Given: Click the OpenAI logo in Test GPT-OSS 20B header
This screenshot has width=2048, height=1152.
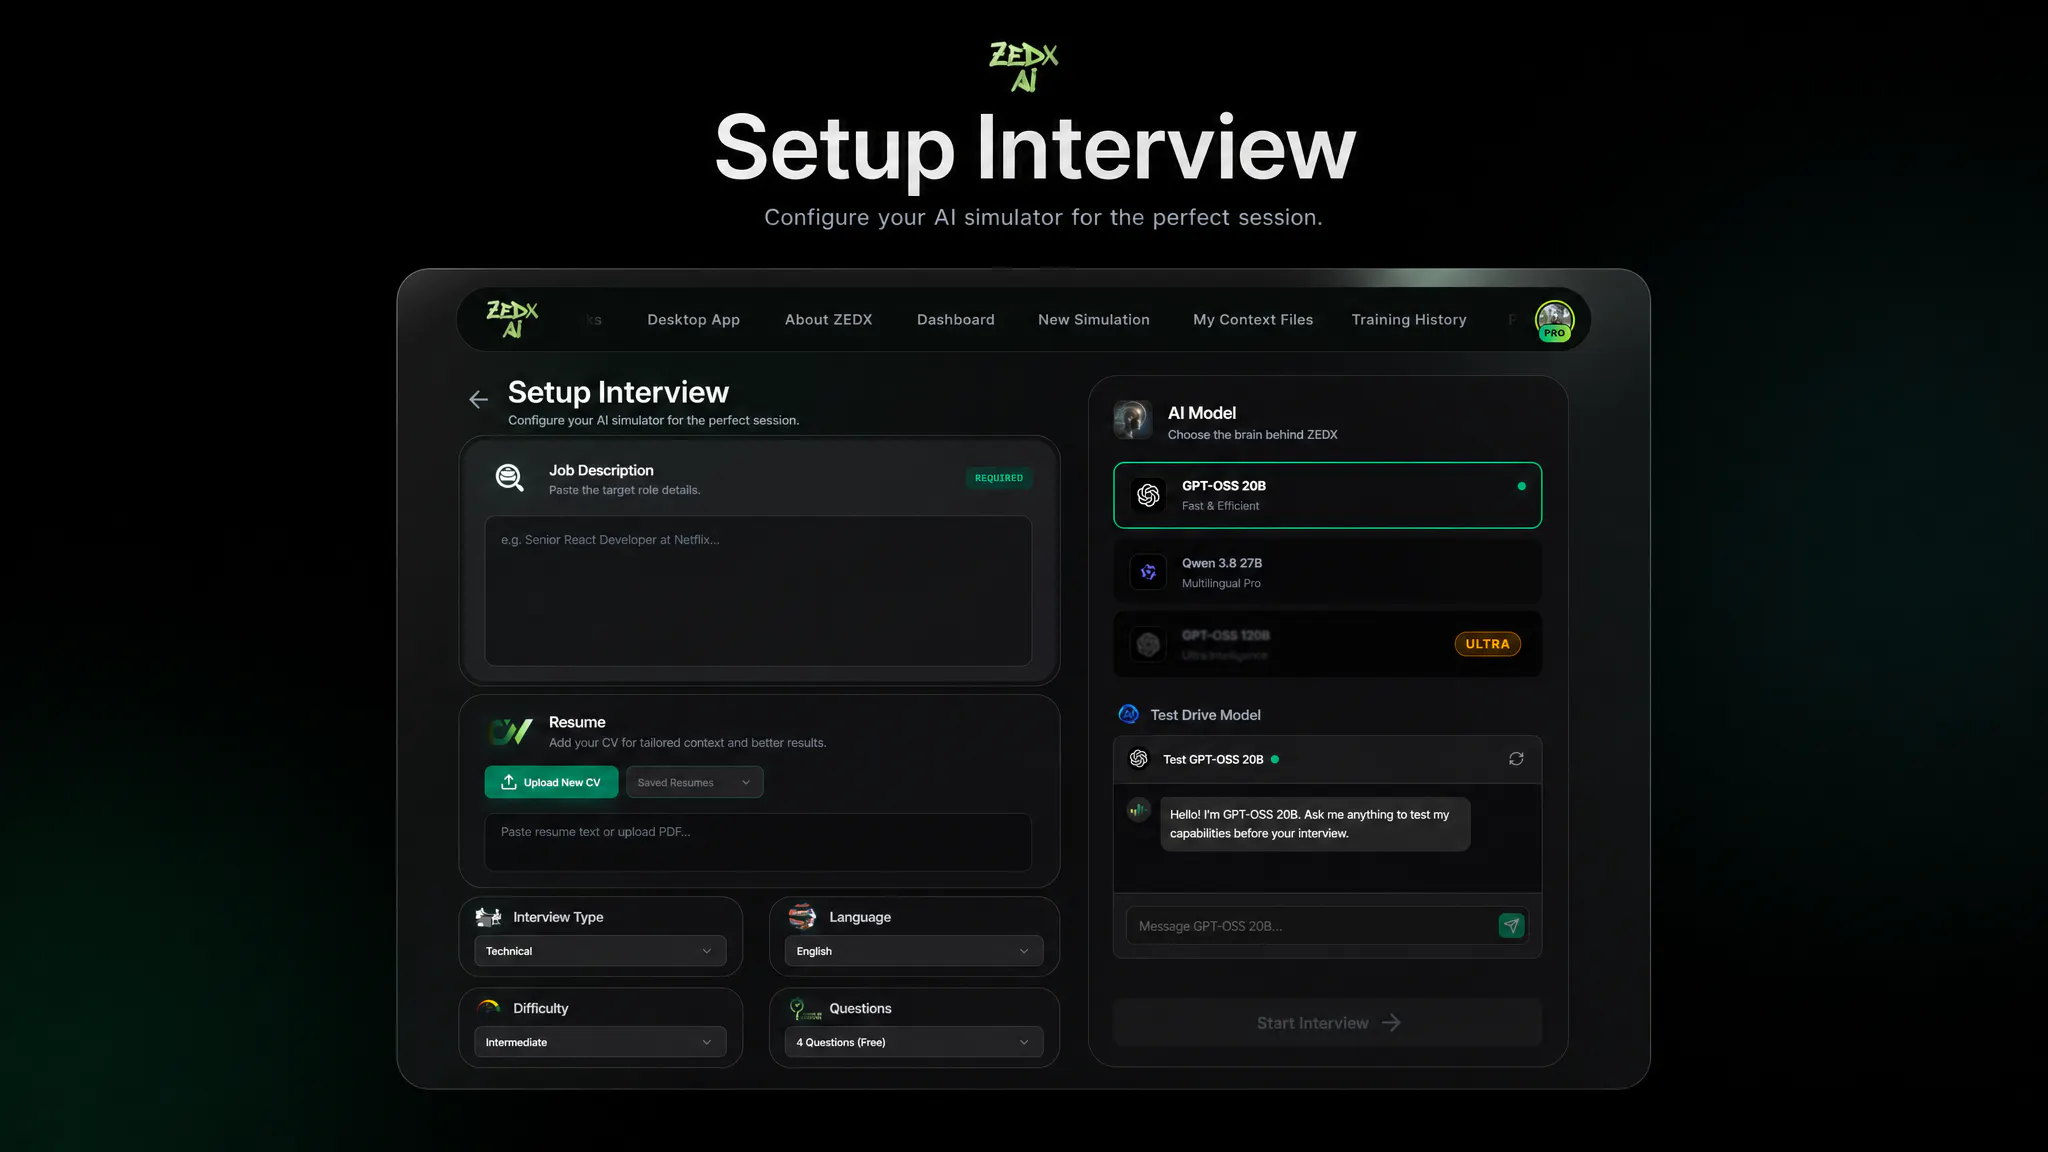Looking at the screenshot, I should click(x=1139, y=759).
